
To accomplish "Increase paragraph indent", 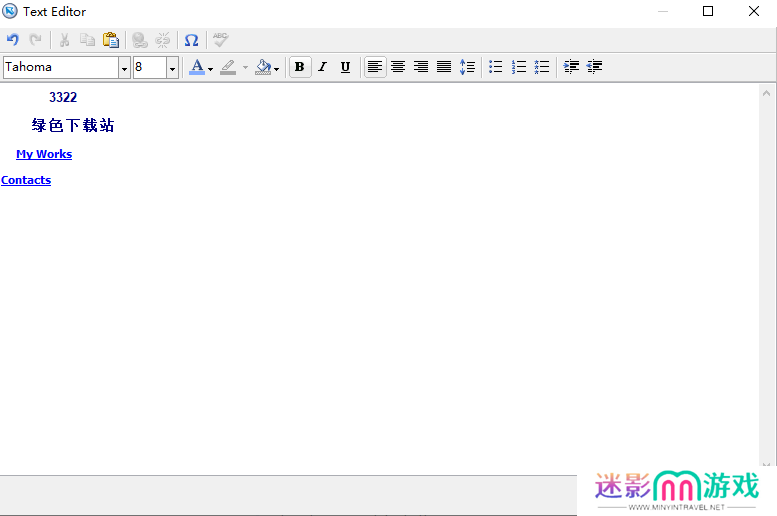I will point(571,66).
